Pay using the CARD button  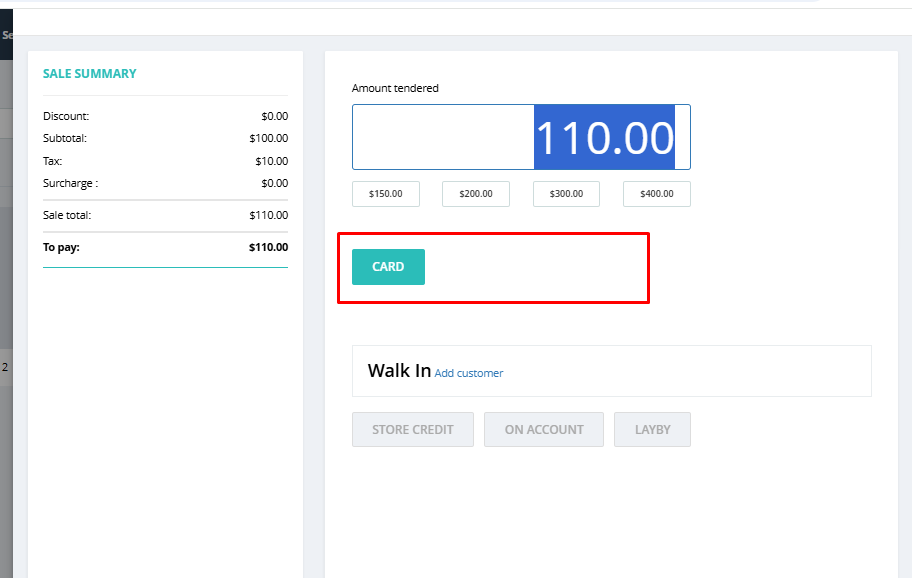point(388,267)
